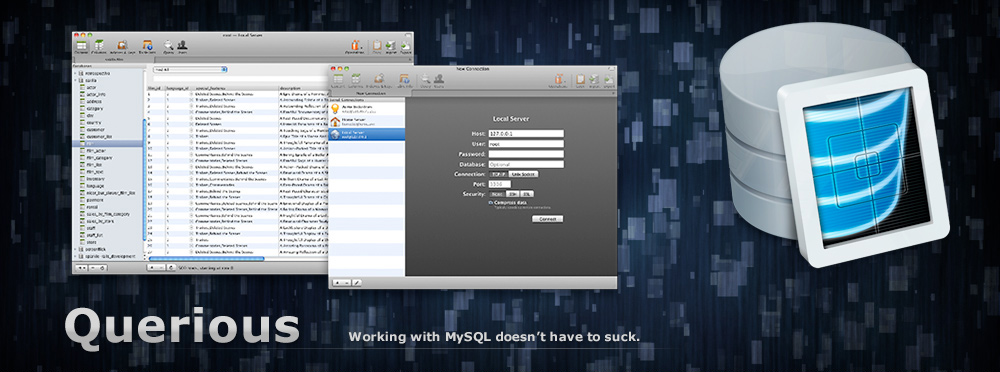Click the edit pencil button below the connections list
Image resolution: width=1000 pixels, height=372 pixels.
click(357, 283)
